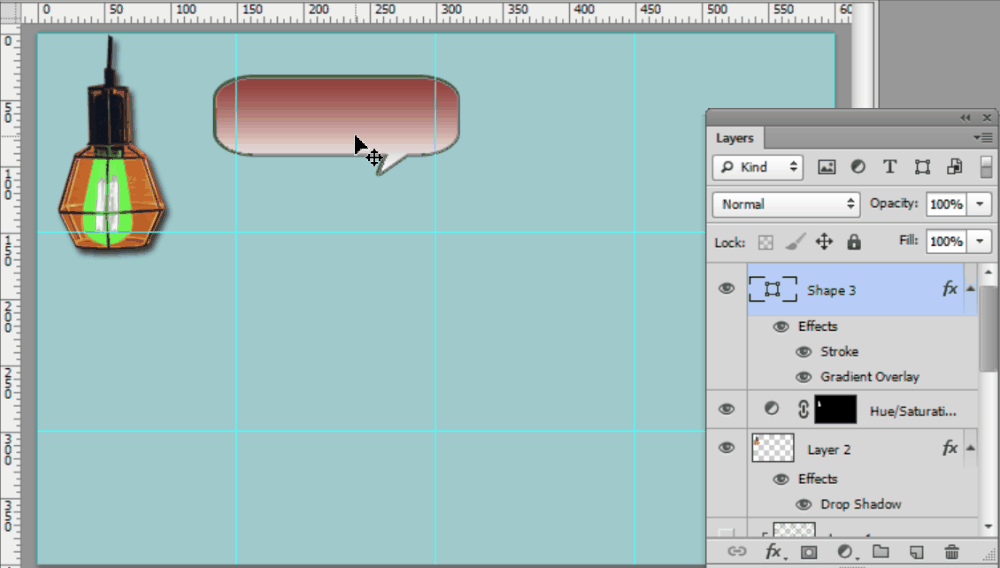Click Shape 3 fx badge
Image resolution: width=1000 pixels, height=568 pixels.
tap(950, 289)
